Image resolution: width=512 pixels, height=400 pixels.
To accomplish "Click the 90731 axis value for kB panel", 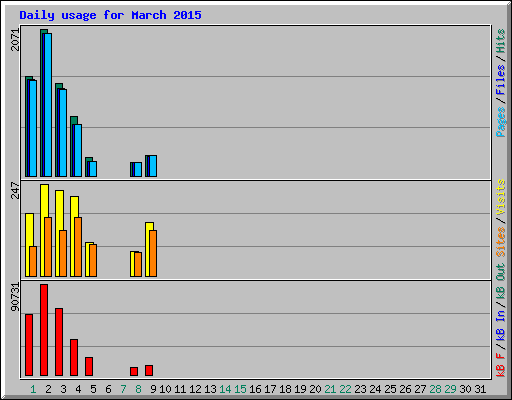I will [x=15, y=297].
